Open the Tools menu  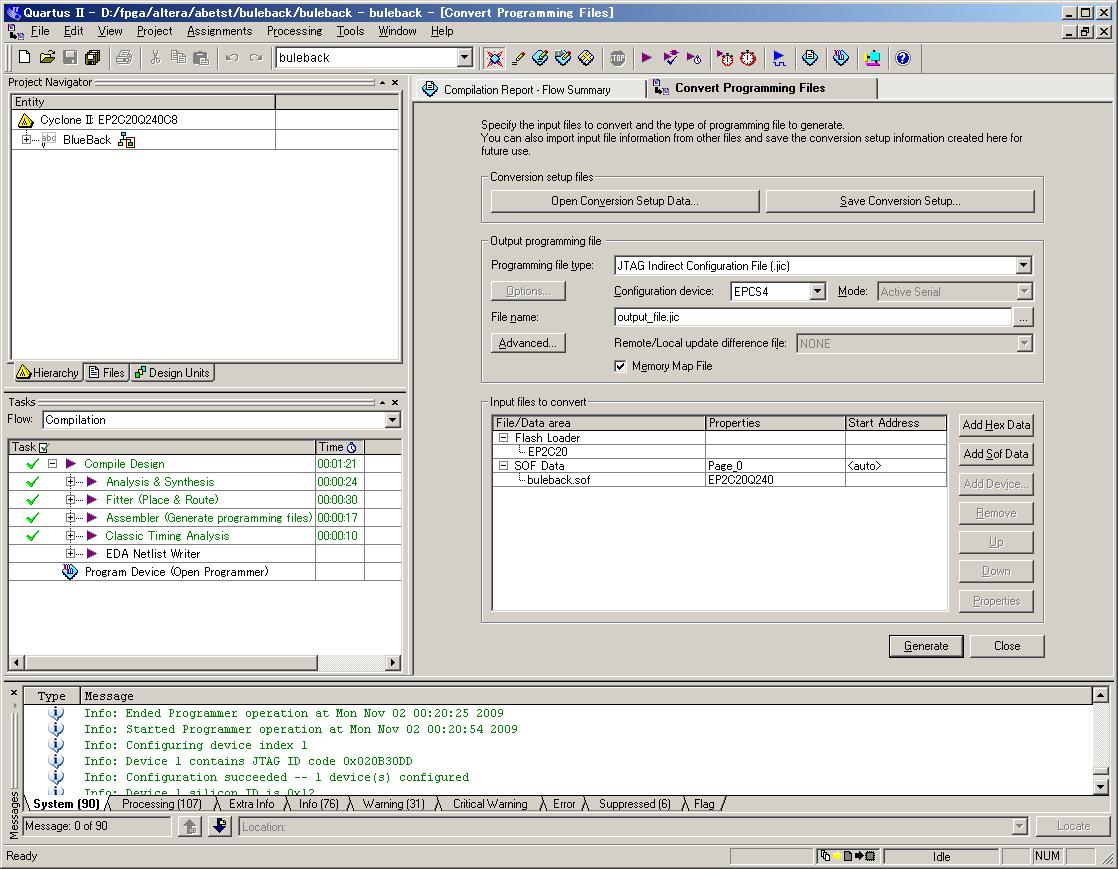pos(350,31)
